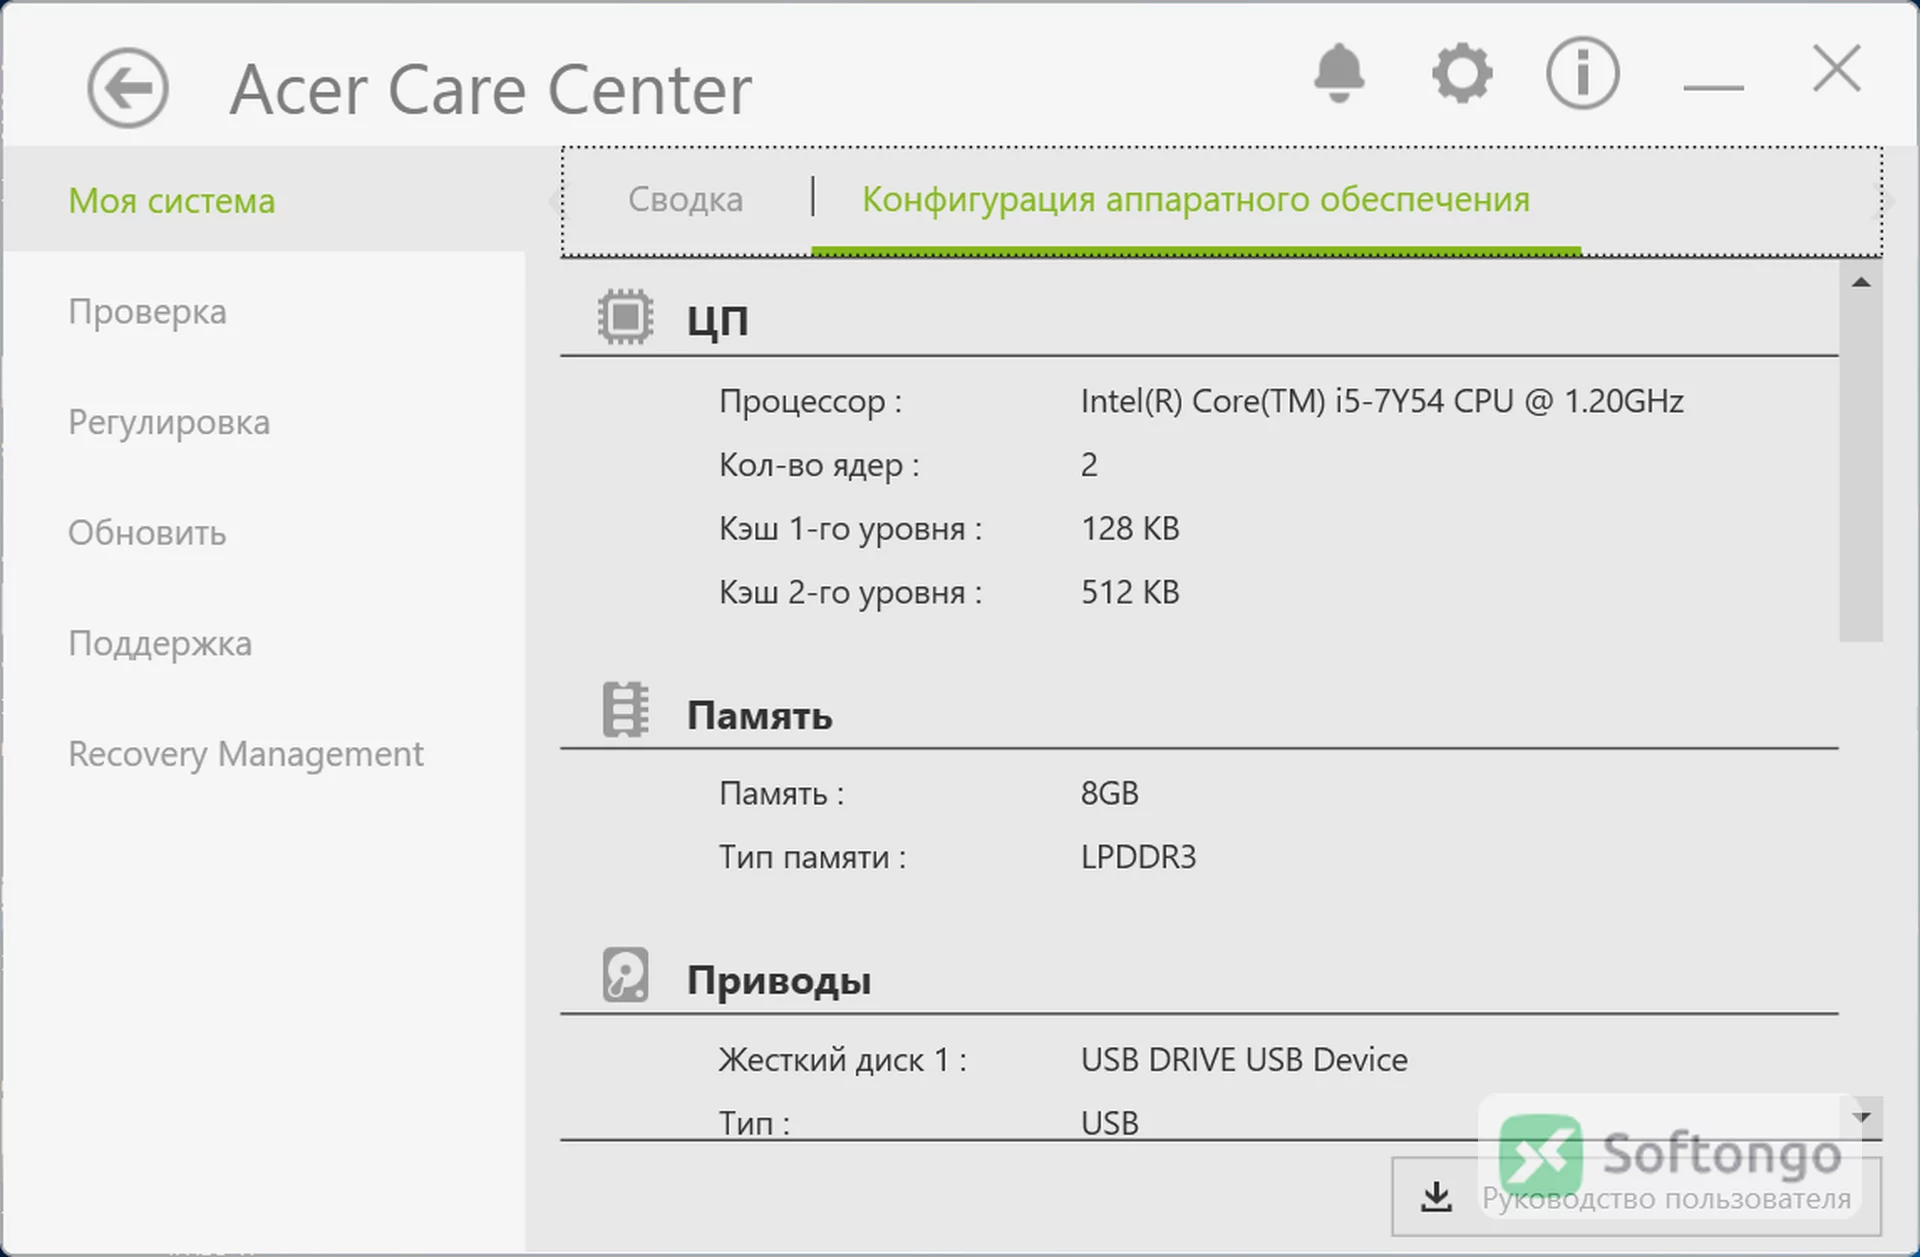Click the 8GB memory value
Screen dimensions: 1920x1257
tap(1109, 793)
